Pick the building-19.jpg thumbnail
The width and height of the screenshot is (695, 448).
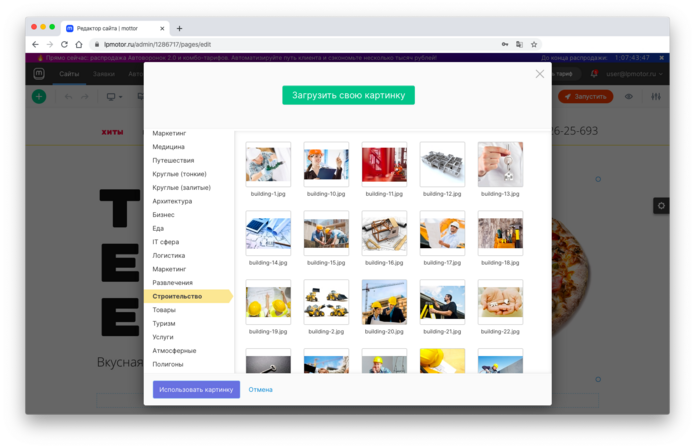point(268,302)
